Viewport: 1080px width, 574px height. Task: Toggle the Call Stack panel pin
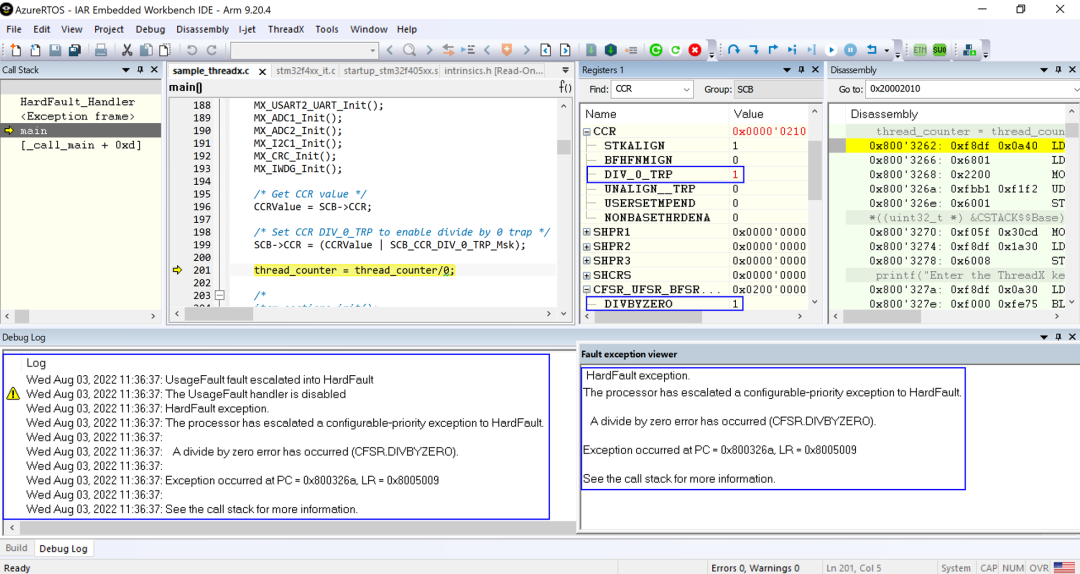pyautogui.click(x=141, y=70)
